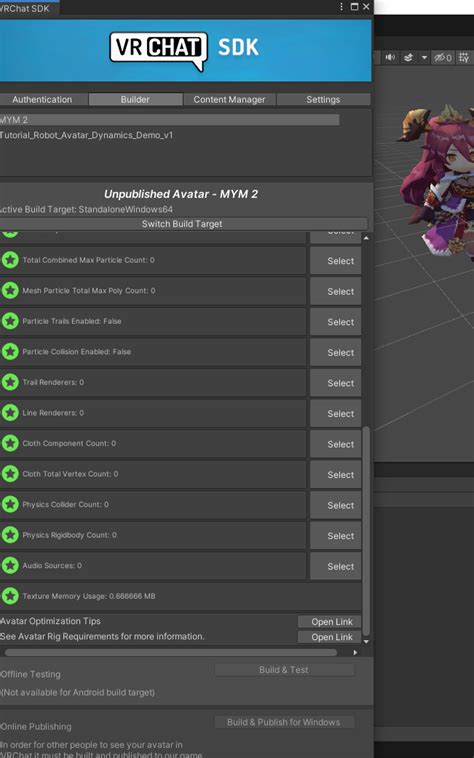Image resolution: width=474 pixels, height=758 pixels.
Task: Click scroll down arrow of stats list
Action: point(366,641)
